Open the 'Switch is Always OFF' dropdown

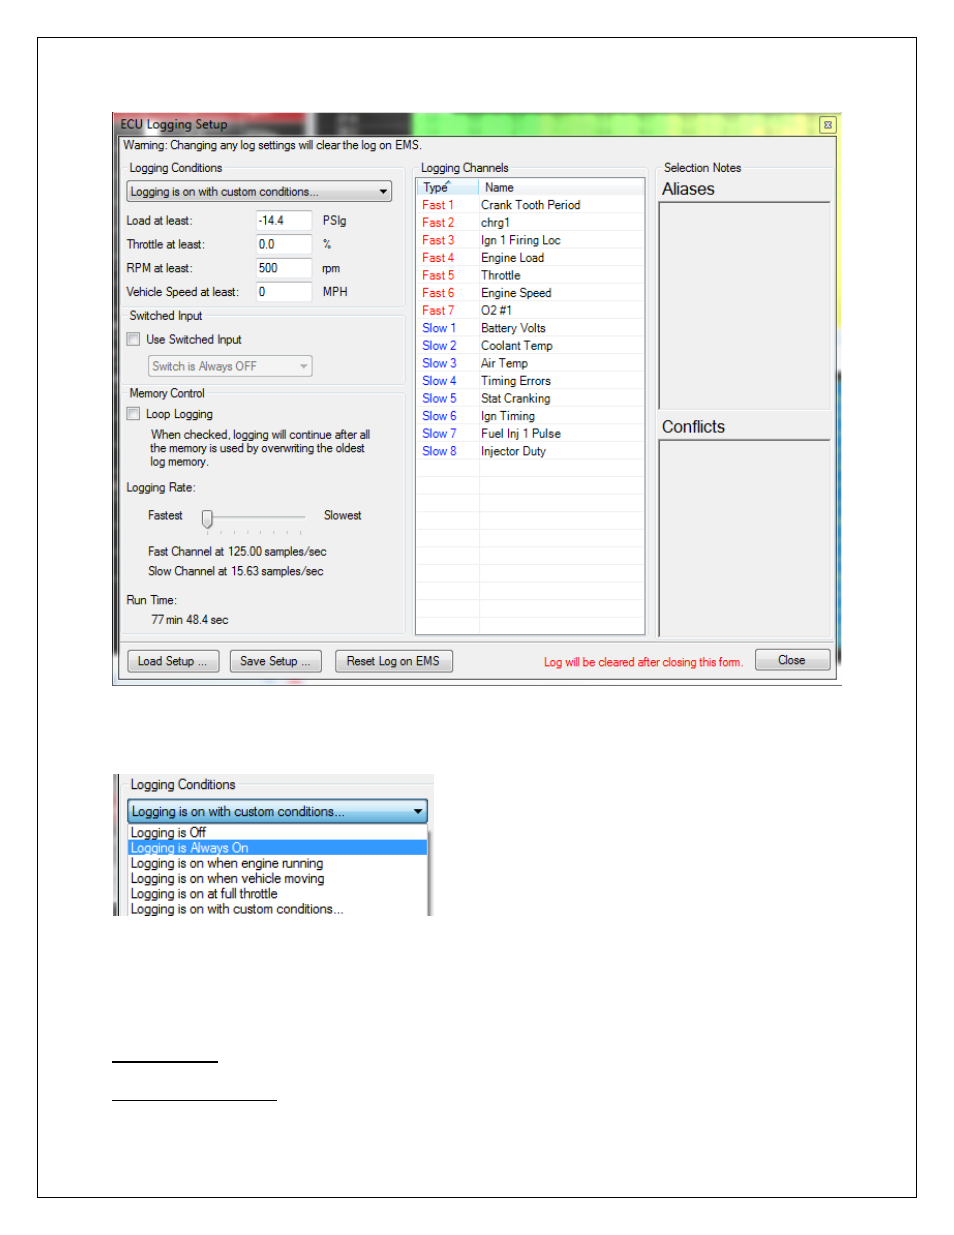230,366
